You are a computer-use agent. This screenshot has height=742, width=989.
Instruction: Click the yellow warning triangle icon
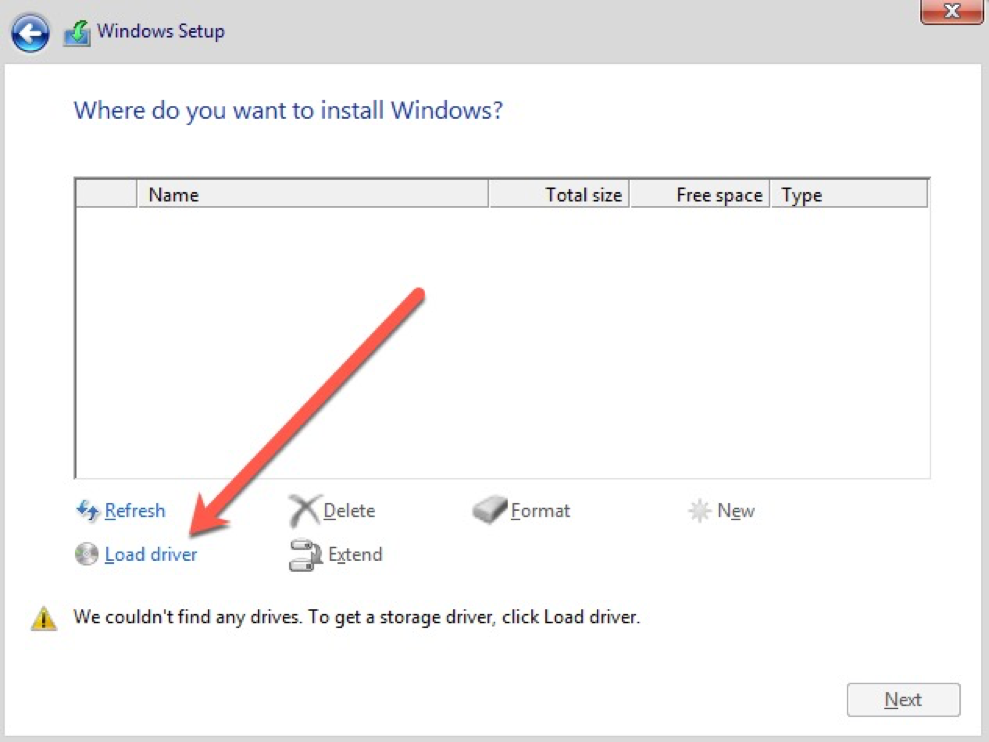point(44,618)
